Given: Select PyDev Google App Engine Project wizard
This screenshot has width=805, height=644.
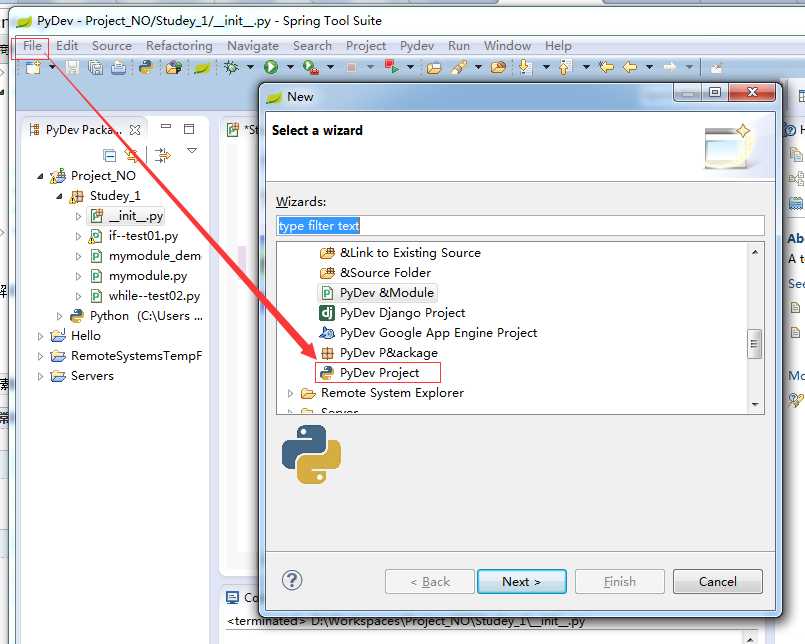Looking at the screenshot, I should pyautogui.click(x=428, y=333).
